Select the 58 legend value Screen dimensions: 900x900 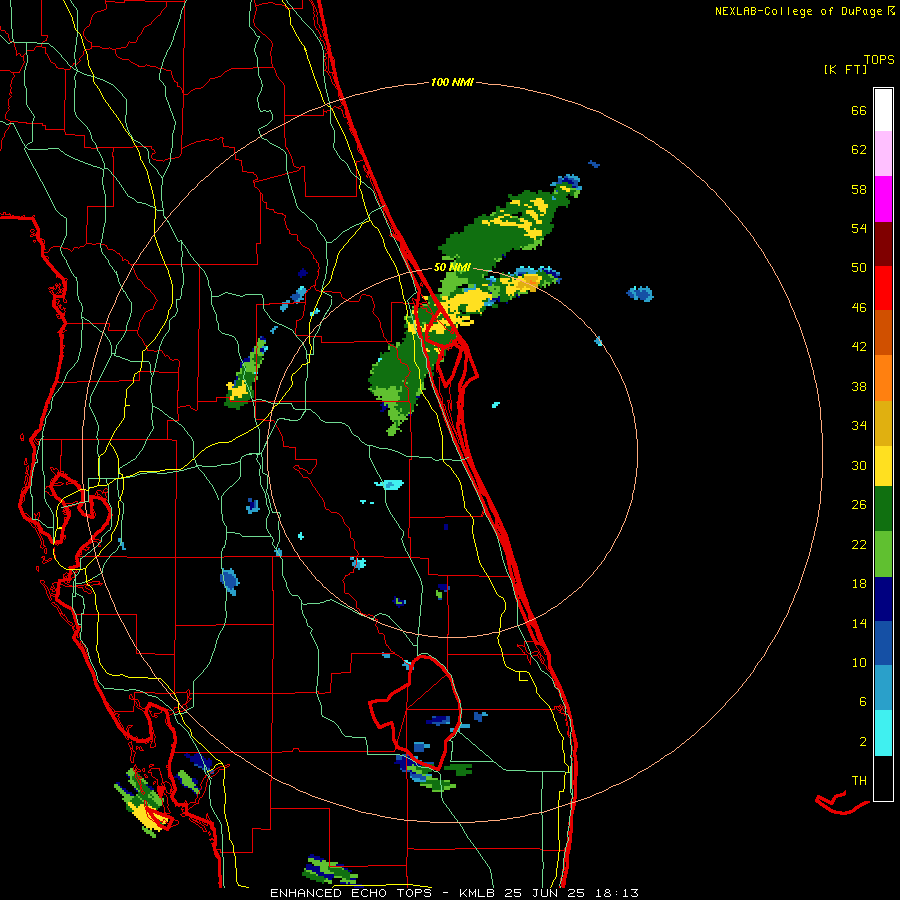click(x=859, y=189)
